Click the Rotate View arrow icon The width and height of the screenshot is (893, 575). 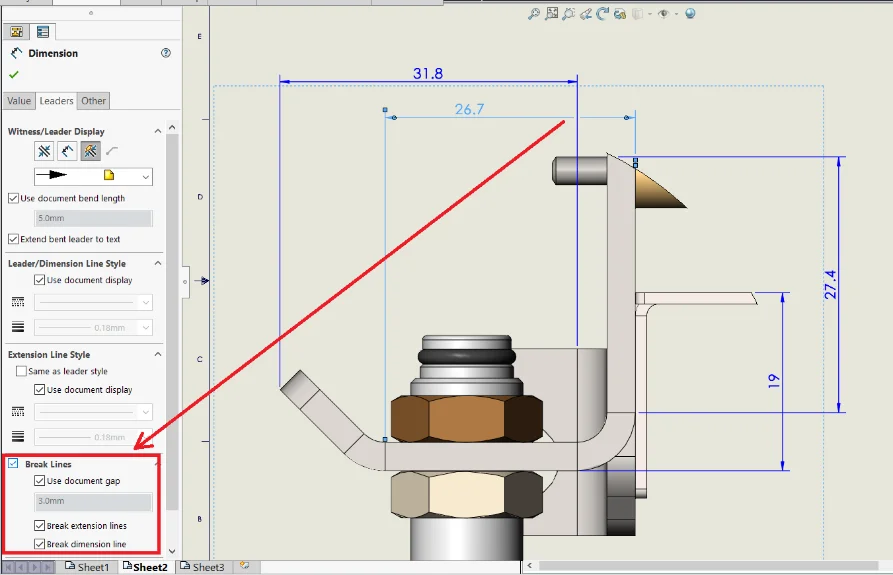601,14
